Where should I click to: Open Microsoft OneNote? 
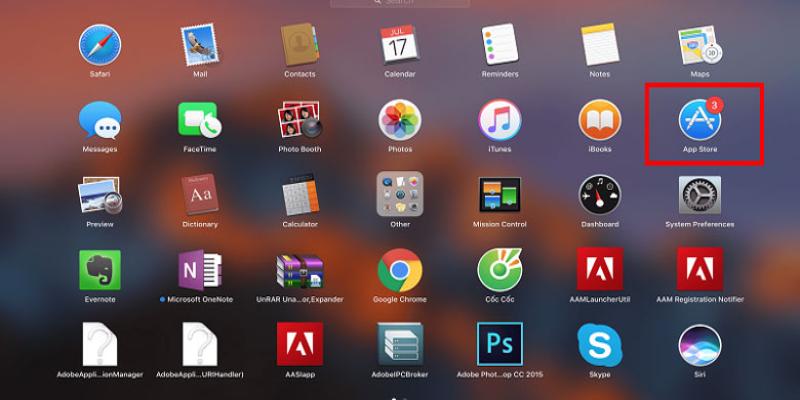(200, 270)
